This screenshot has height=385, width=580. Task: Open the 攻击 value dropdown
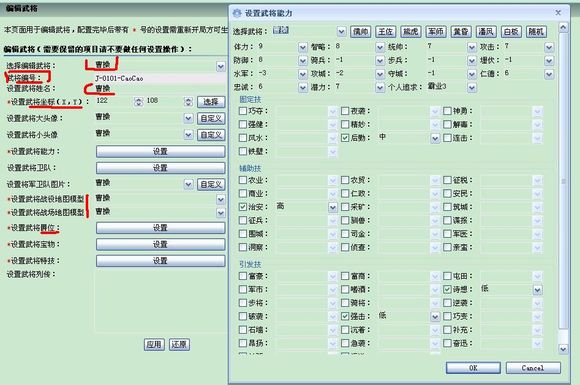click(x=549, y=47)
